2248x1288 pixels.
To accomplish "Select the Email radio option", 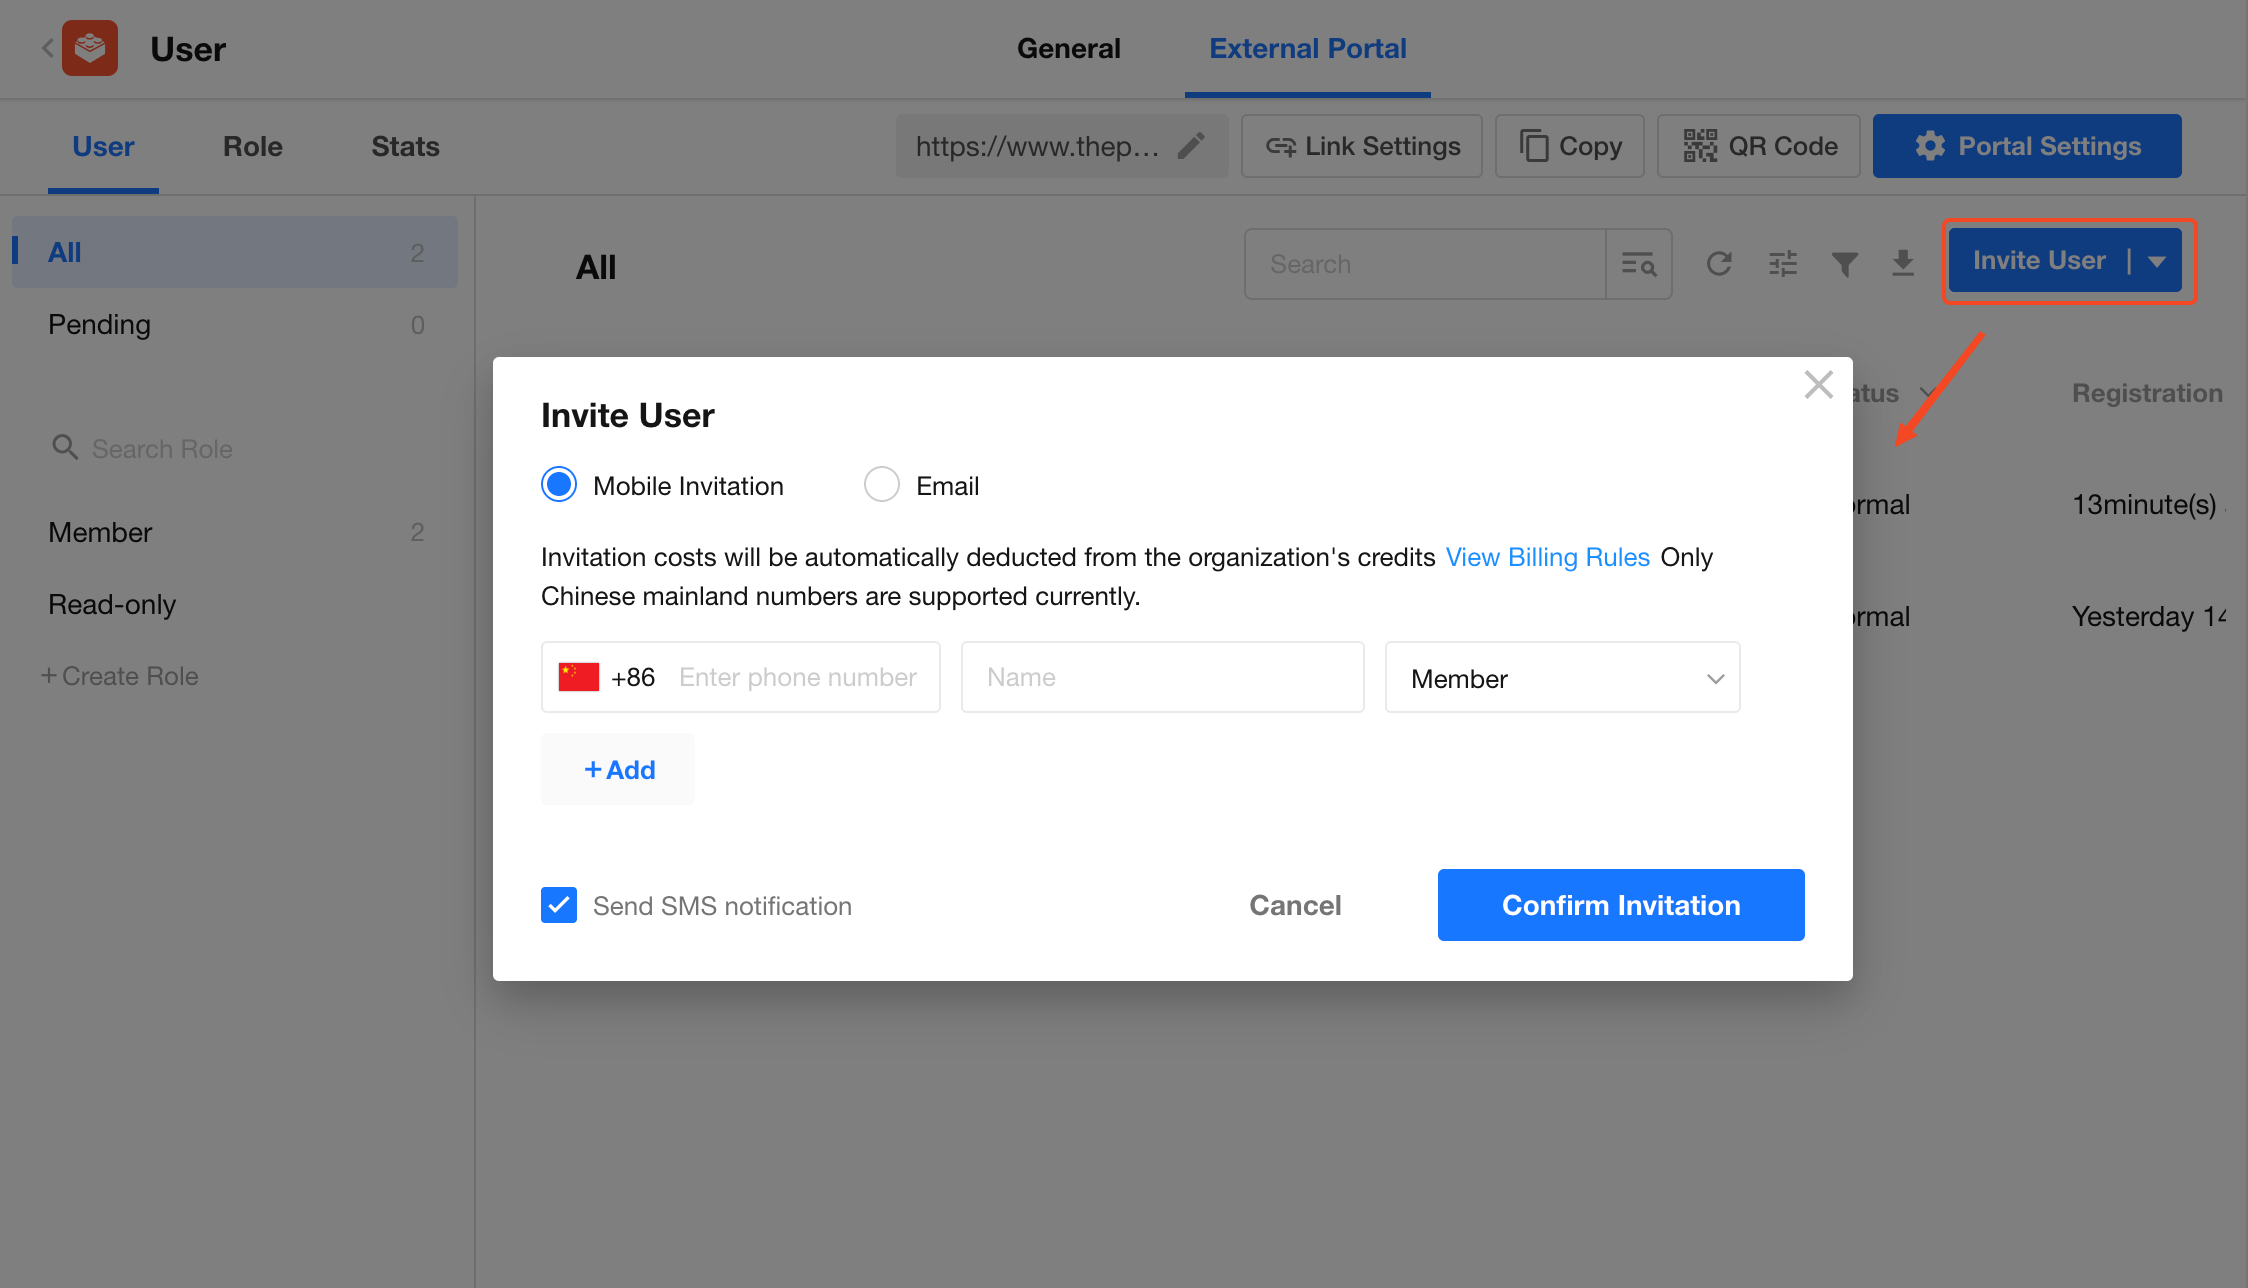I will [x=881, y=485].
